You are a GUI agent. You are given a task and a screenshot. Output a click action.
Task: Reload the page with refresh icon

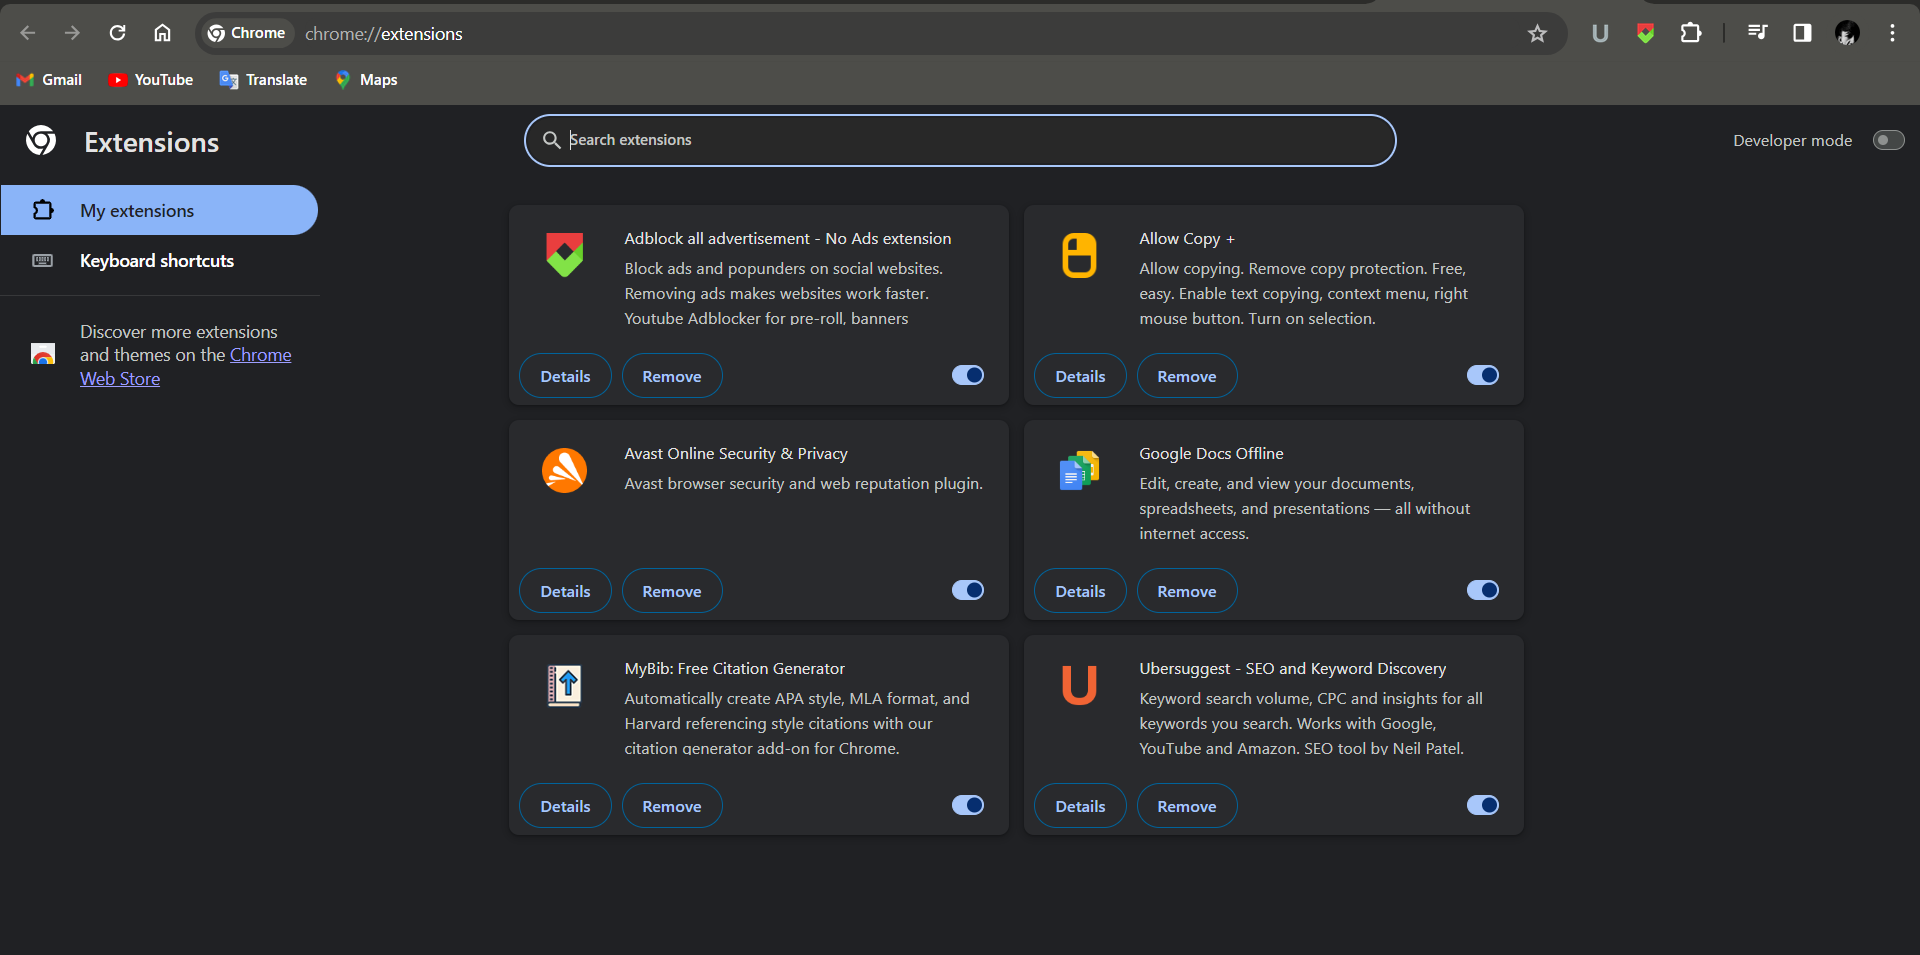click(x=117, y=33)
